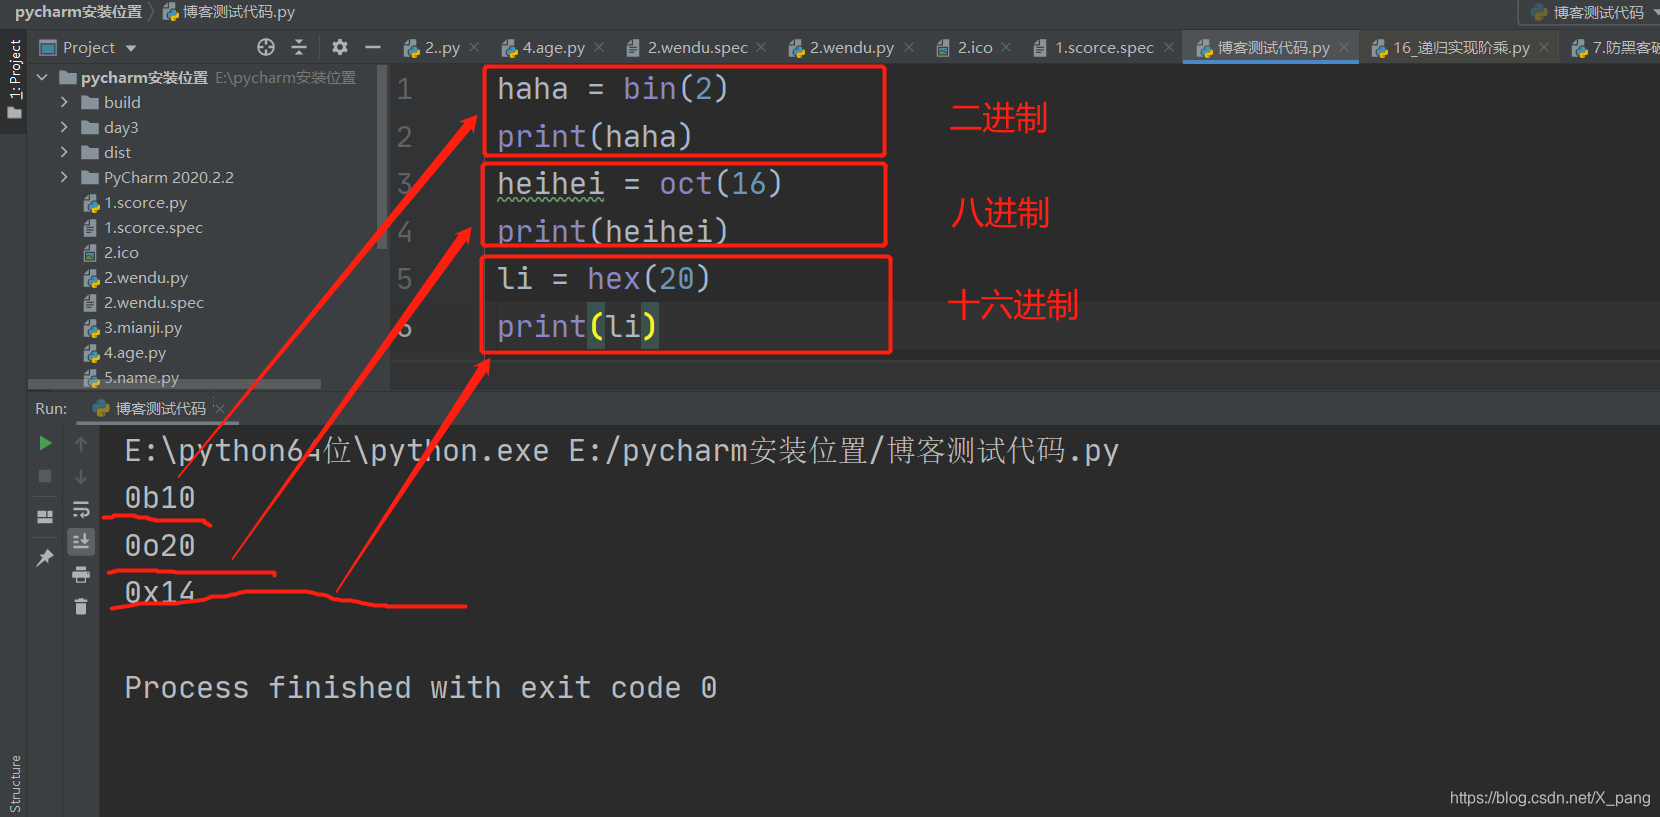
Task: Click on code line haha = bin(2)
Action: coord(612,89)
